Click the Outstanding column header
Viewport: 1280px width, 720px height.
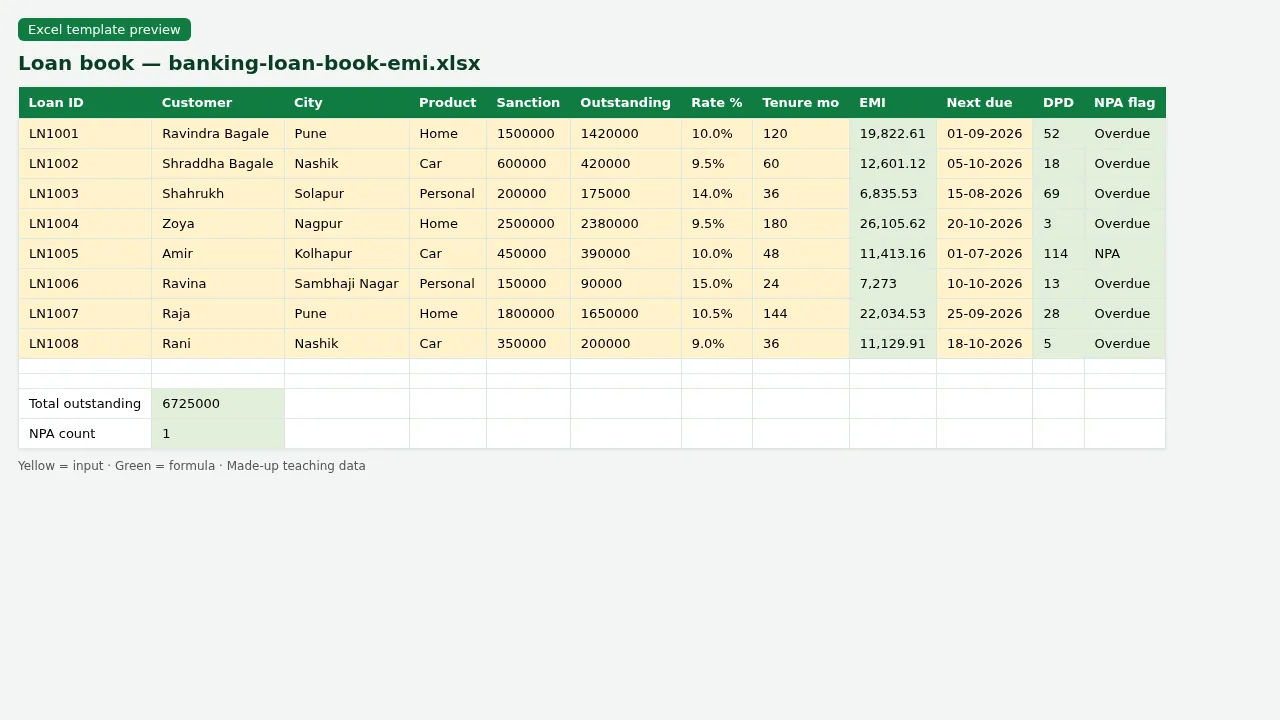coord(626,103)
